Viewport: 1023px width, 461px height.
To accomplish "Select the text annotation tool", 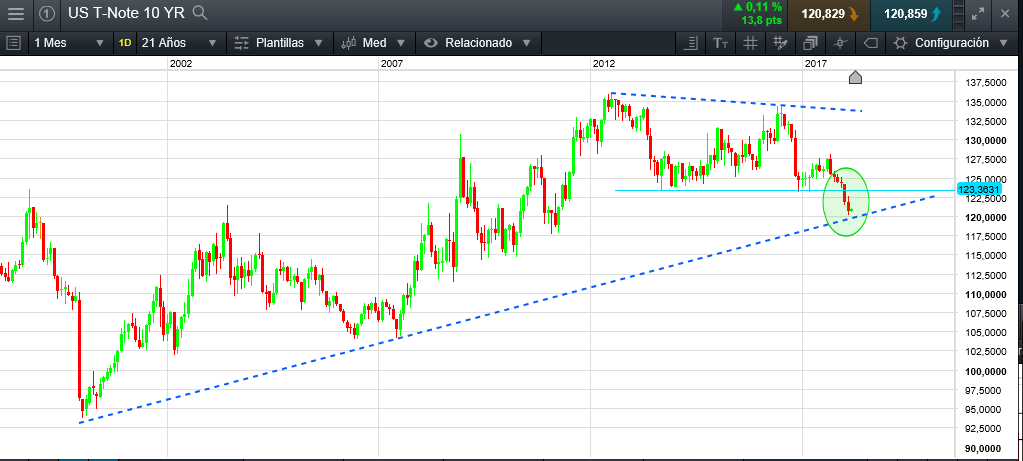I will pos(720,44).
